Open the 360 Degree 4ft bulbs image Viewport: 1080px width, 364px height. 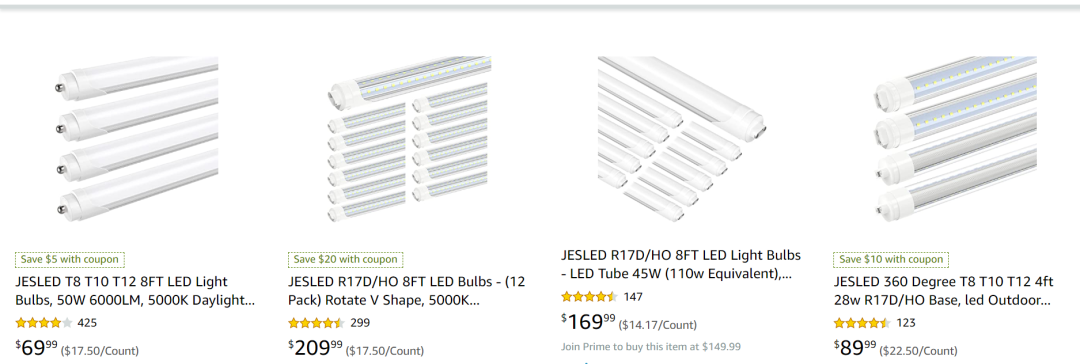955,140
